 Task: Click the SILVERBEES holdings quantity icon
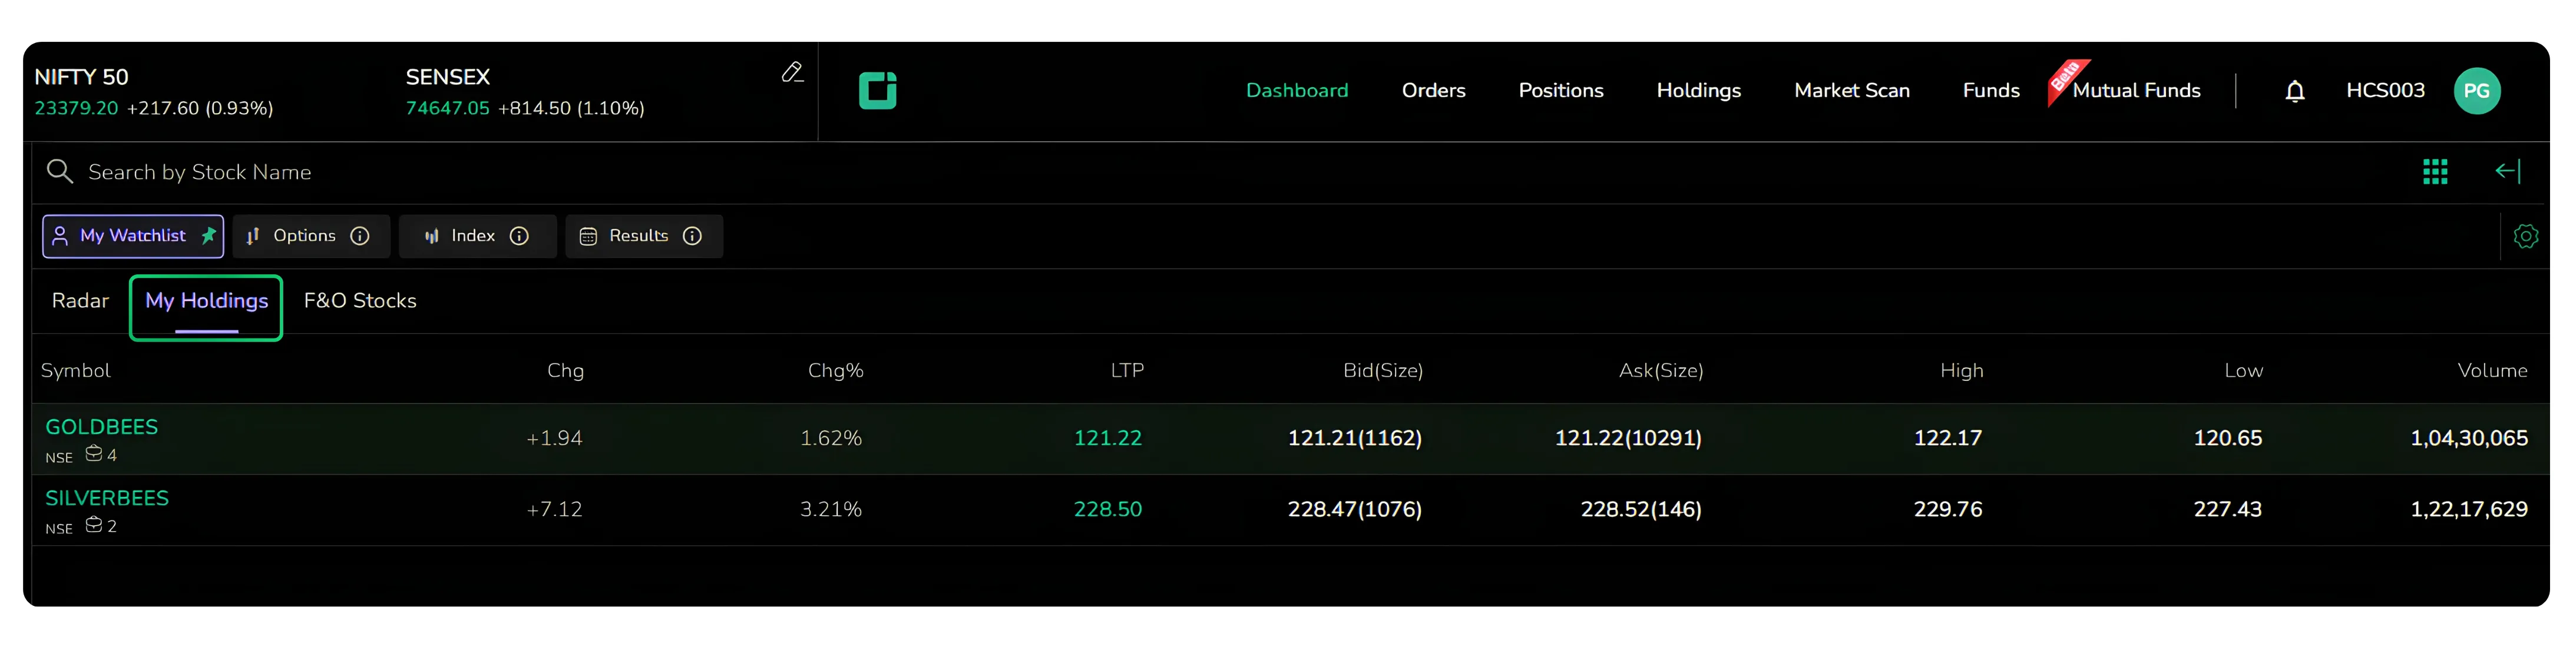pos(94,525)
